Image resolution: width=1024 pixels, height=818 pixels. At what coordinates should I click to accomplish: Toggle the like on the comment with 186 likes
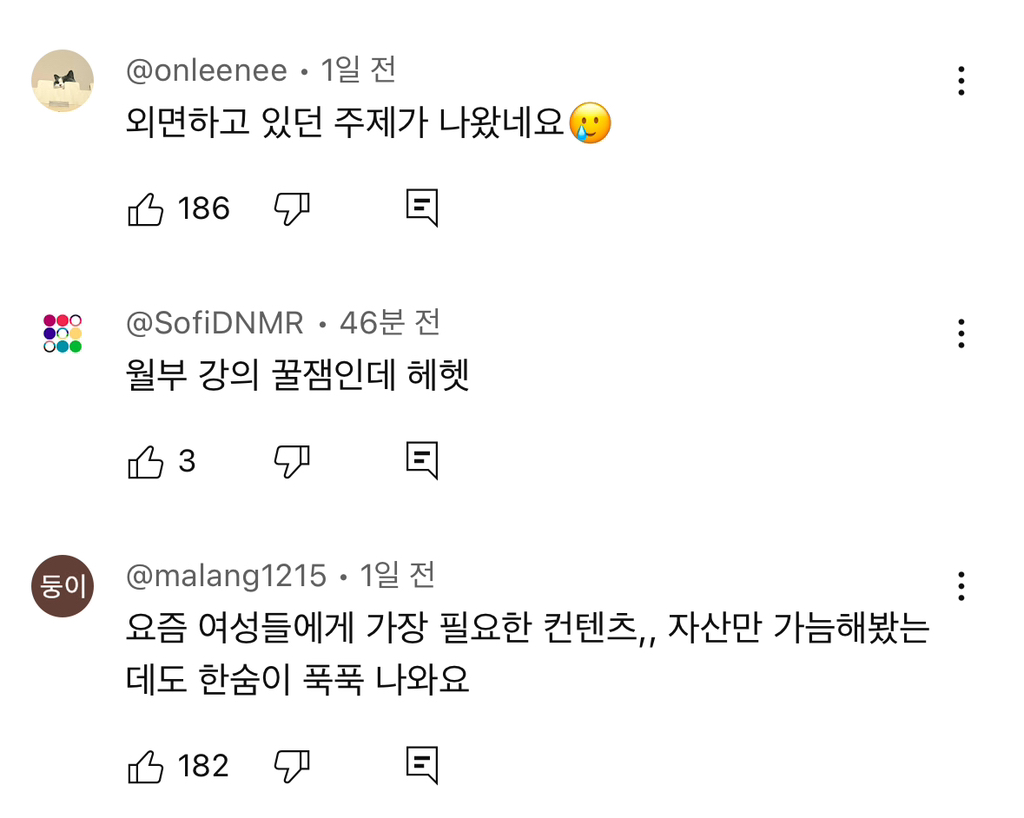(148, 207)
